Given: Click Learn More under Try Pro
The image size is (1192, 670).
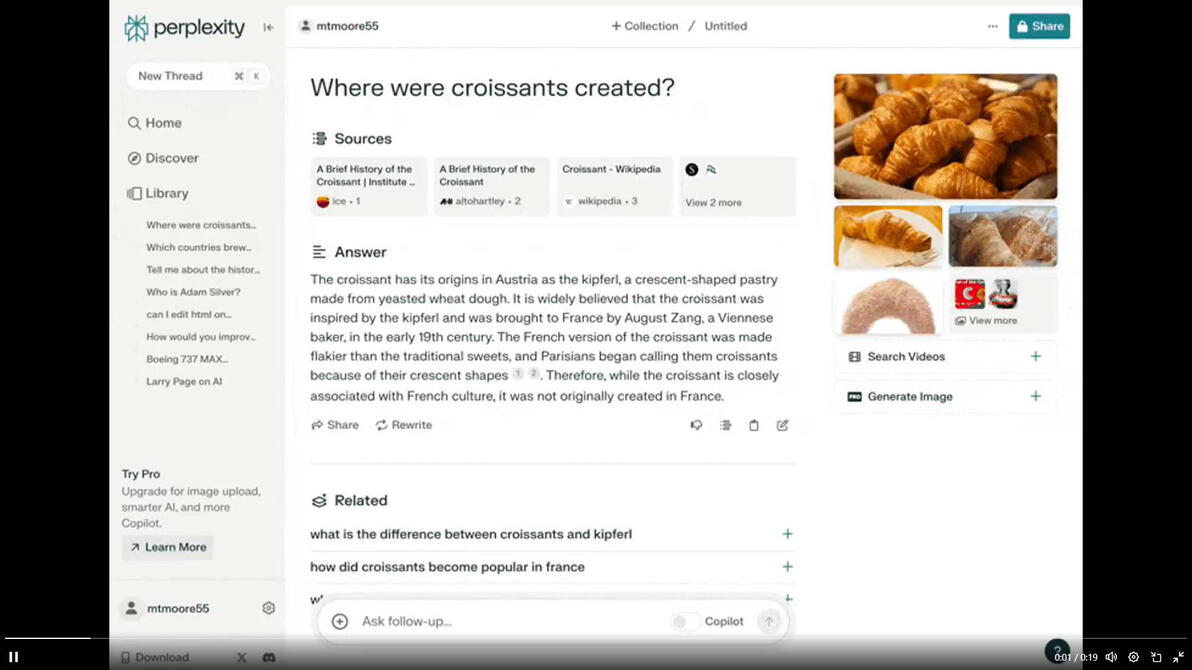Looking at the screenshot, I should [167, 547].
